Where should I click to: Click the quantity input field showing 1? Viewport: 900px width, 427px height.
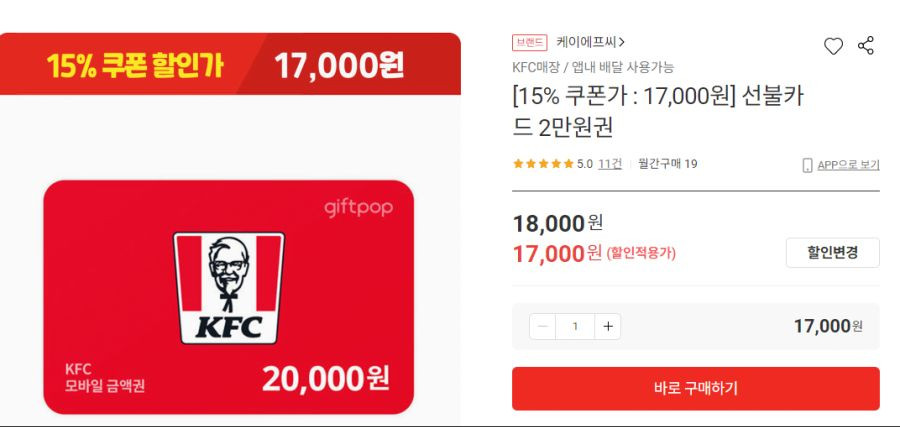[x=575, y=327]
